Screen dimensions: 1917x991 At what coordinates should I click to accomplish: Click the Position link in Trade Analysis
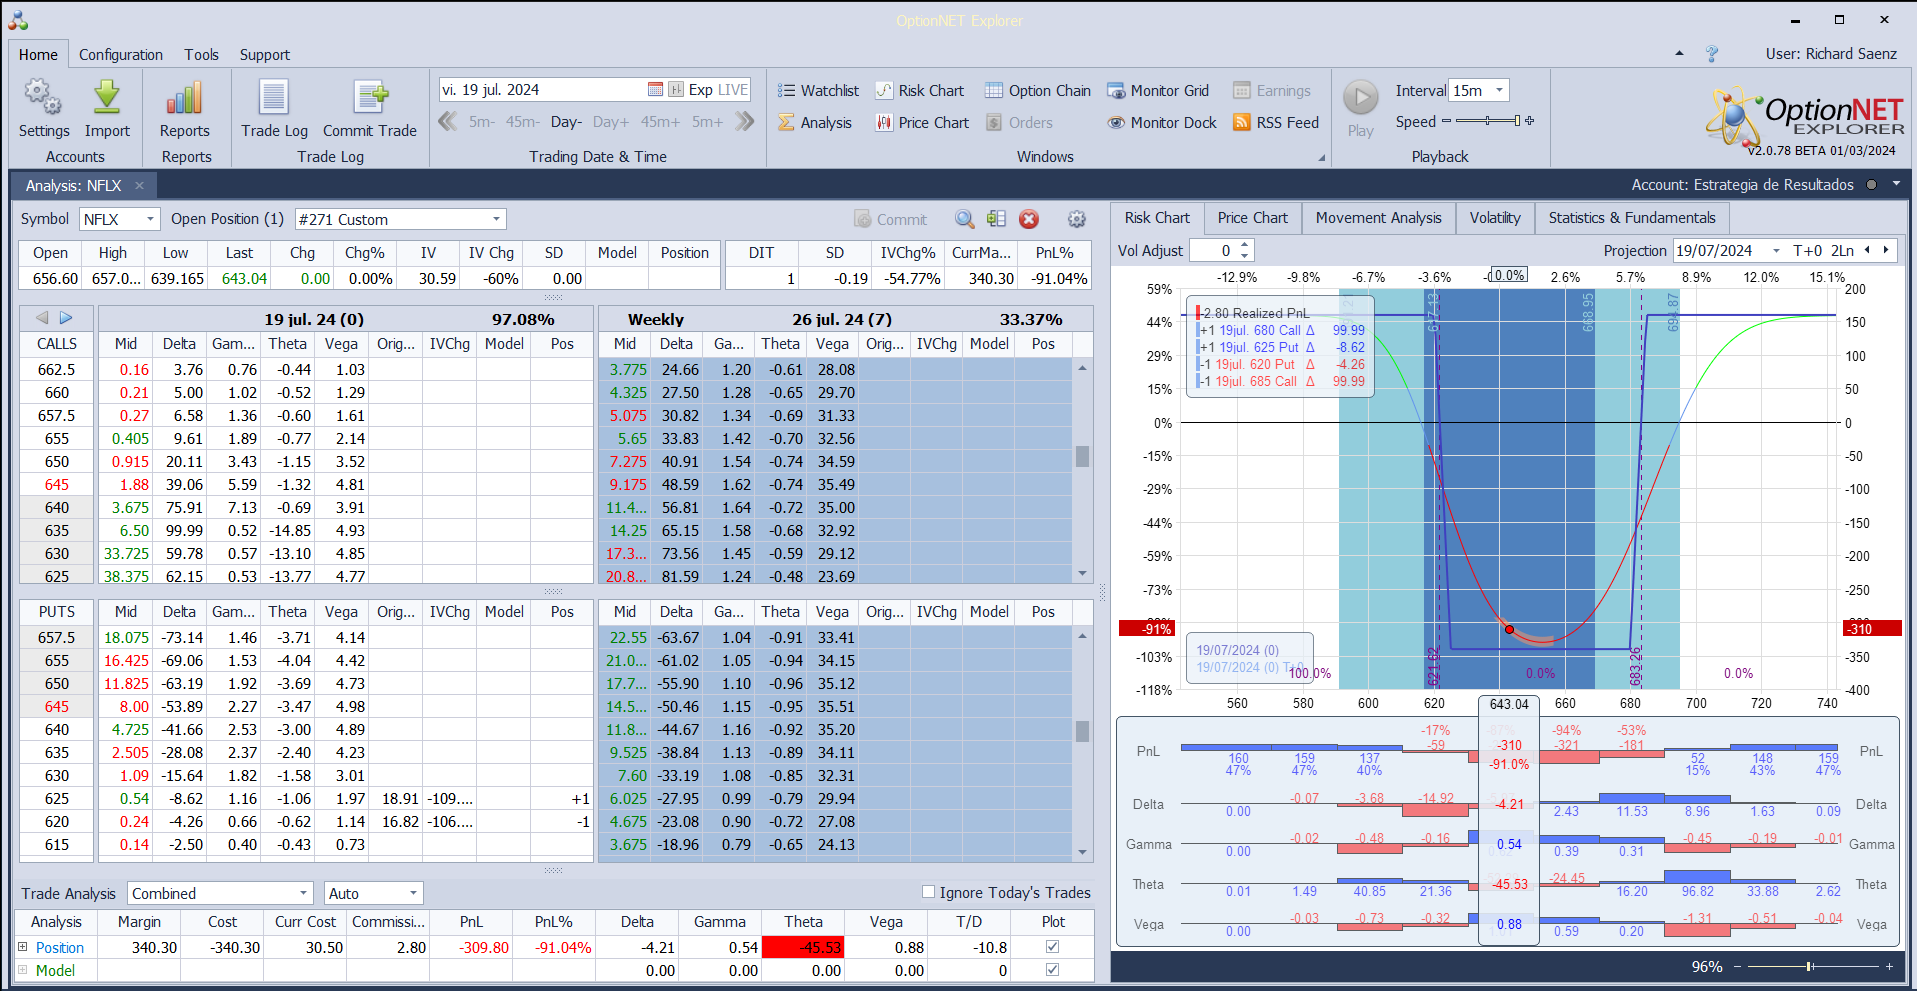[60, 947]
